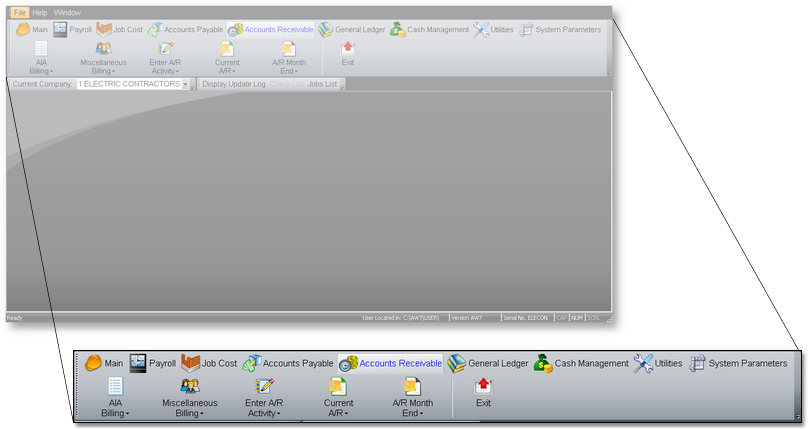
Task: Click 'User Located in: C:\AW7\USER\' status text
Action: tap(400, 318)
